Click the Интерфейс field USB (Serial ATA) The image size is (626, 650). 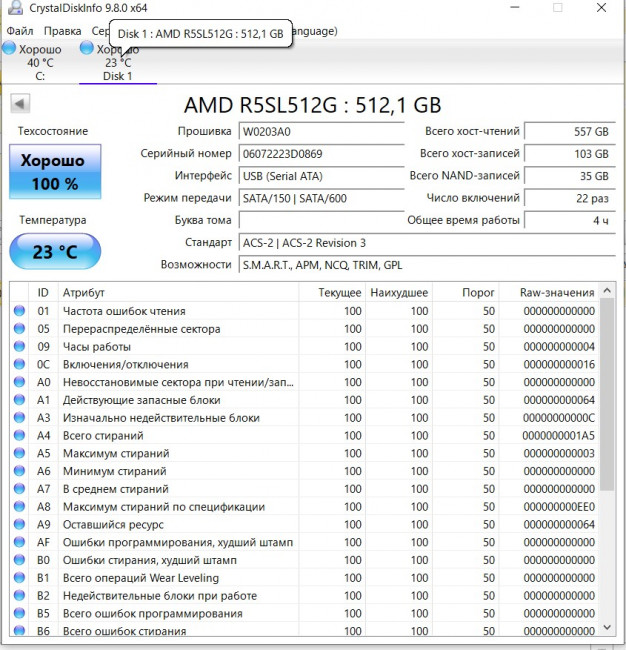(321, 176)
